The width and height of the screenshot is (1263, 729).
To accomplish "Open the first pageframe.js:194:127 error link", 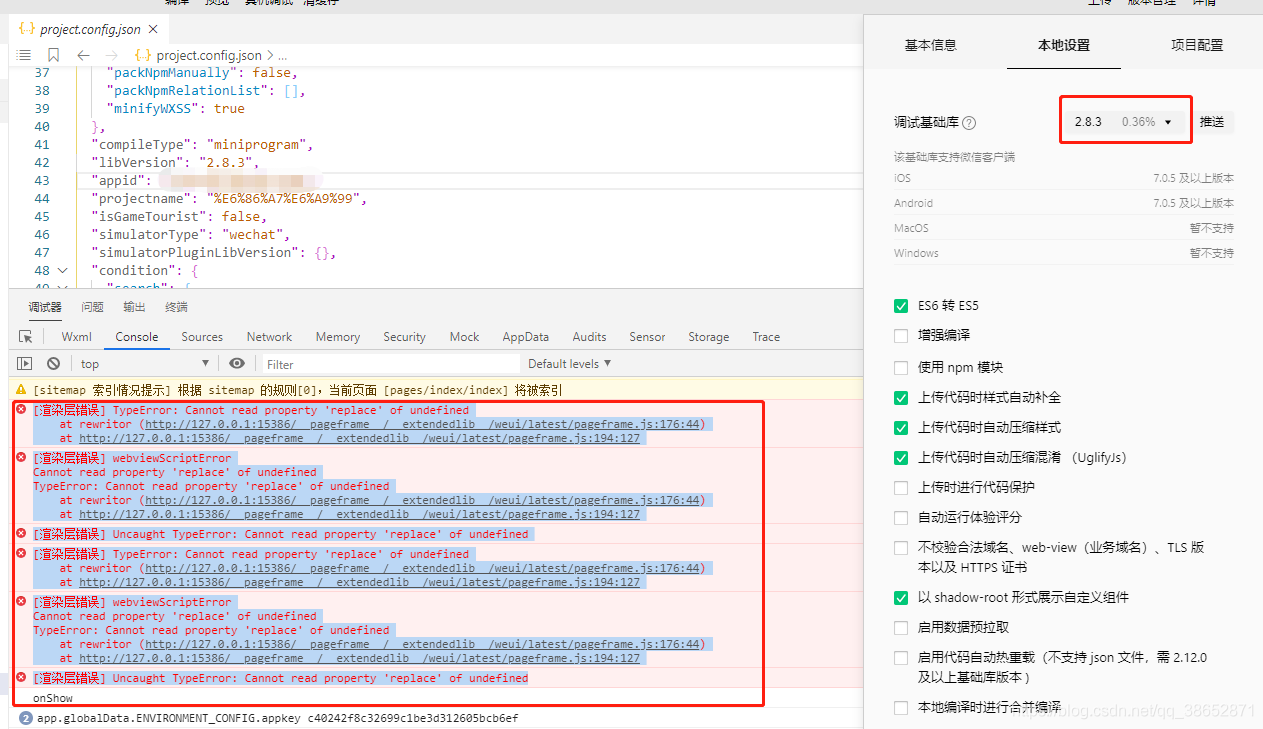I will pyautogui.click(x=360, y=438).
